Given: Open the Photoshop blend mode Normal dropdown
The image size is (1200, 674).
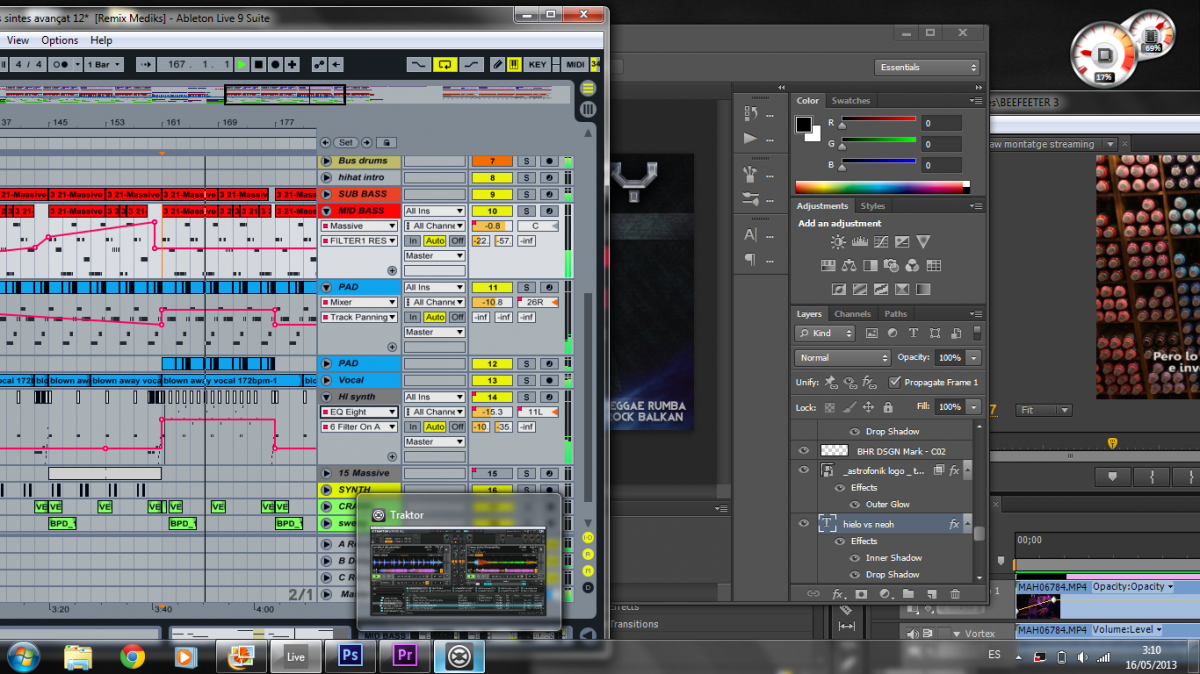Looking at the screenshot, I should (x=842, y=357).
